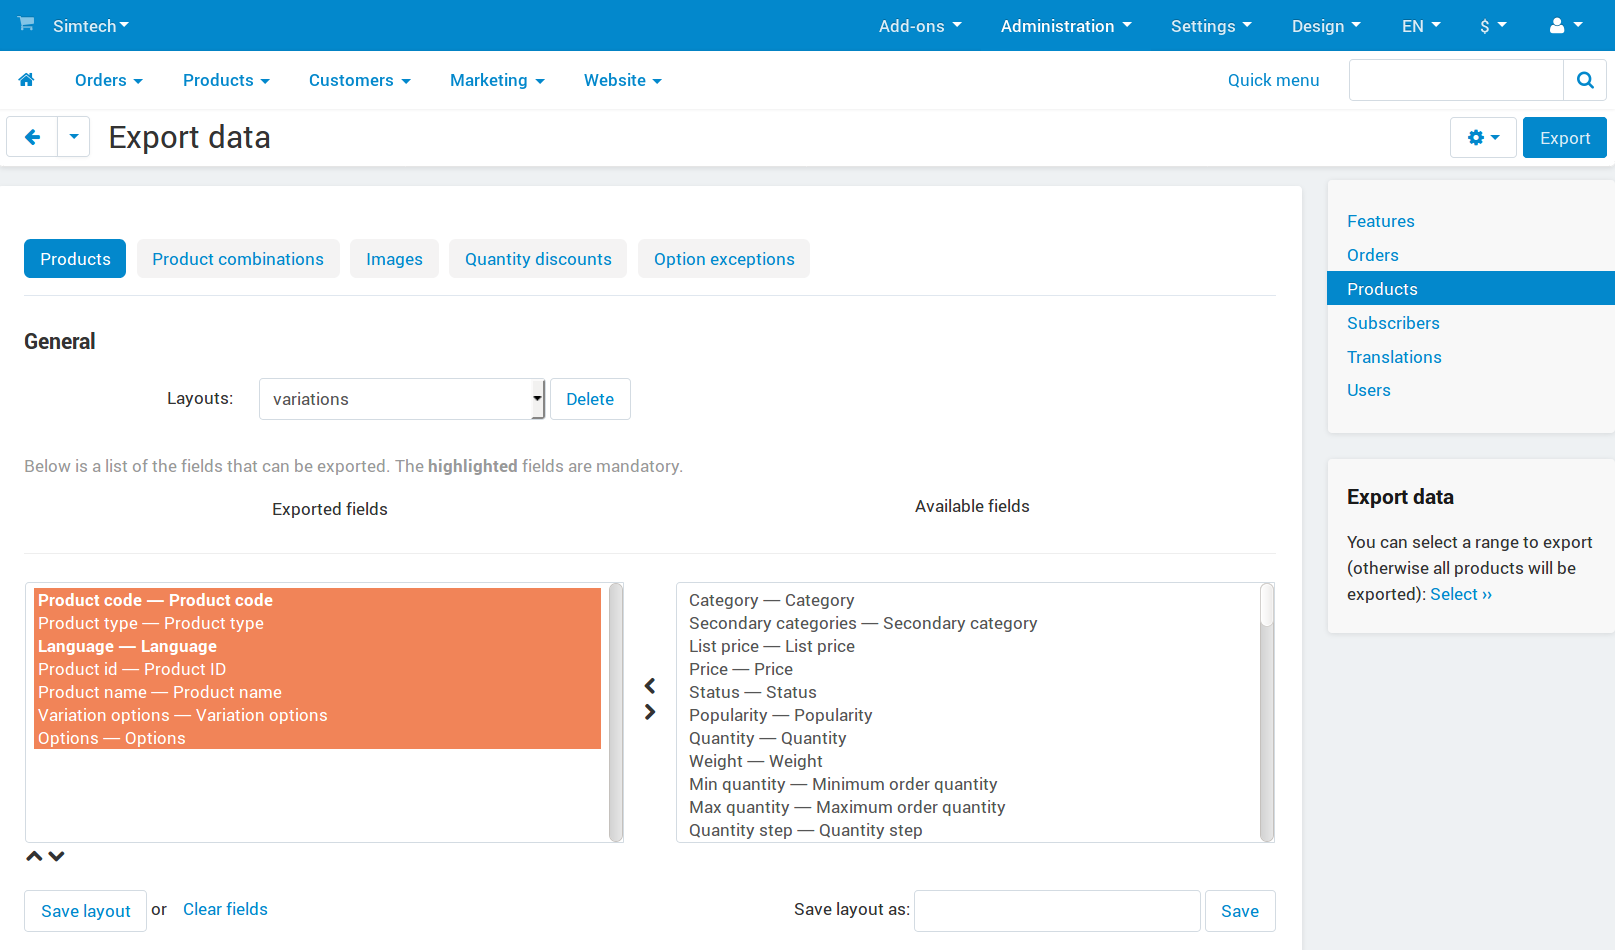This screenshot has height=950, width=1615.
Task: Open the Layouts dropdown showing variations
Action: pos(402,399)
